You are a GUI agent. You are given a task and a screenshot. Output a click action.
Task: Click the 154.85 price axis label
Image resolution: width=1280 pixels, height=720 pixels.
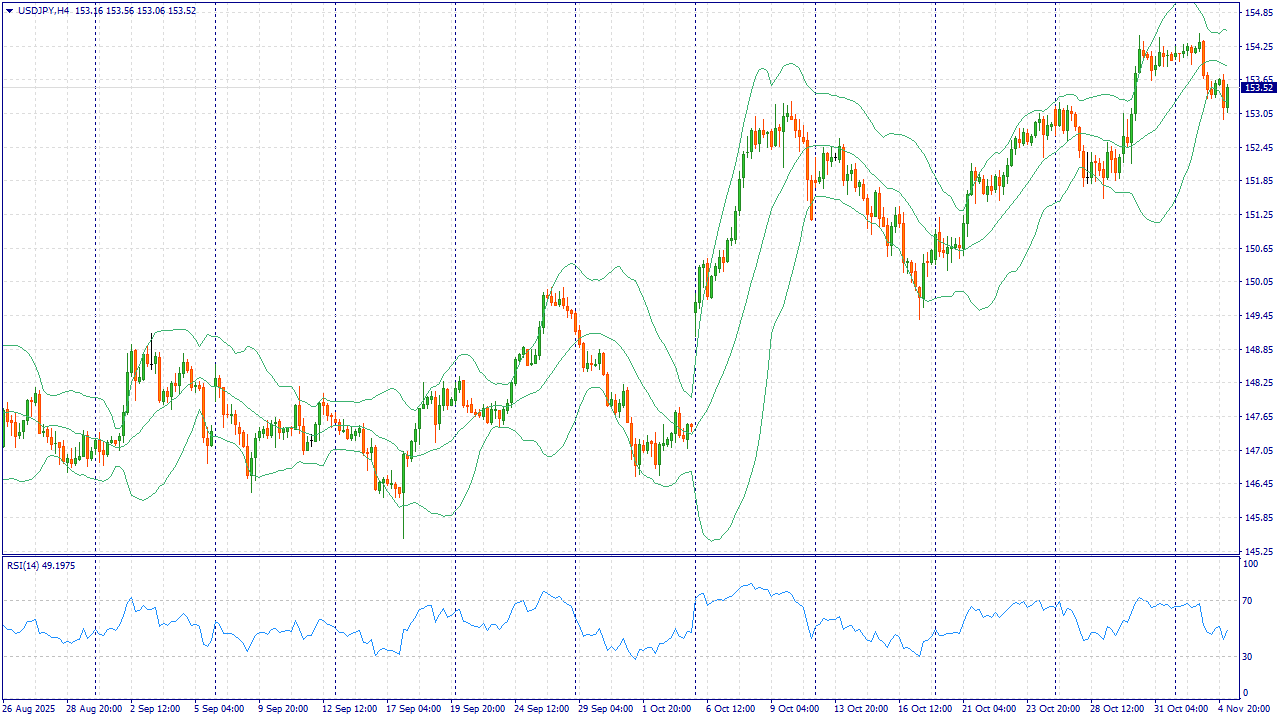click(x=1257, y=13)
